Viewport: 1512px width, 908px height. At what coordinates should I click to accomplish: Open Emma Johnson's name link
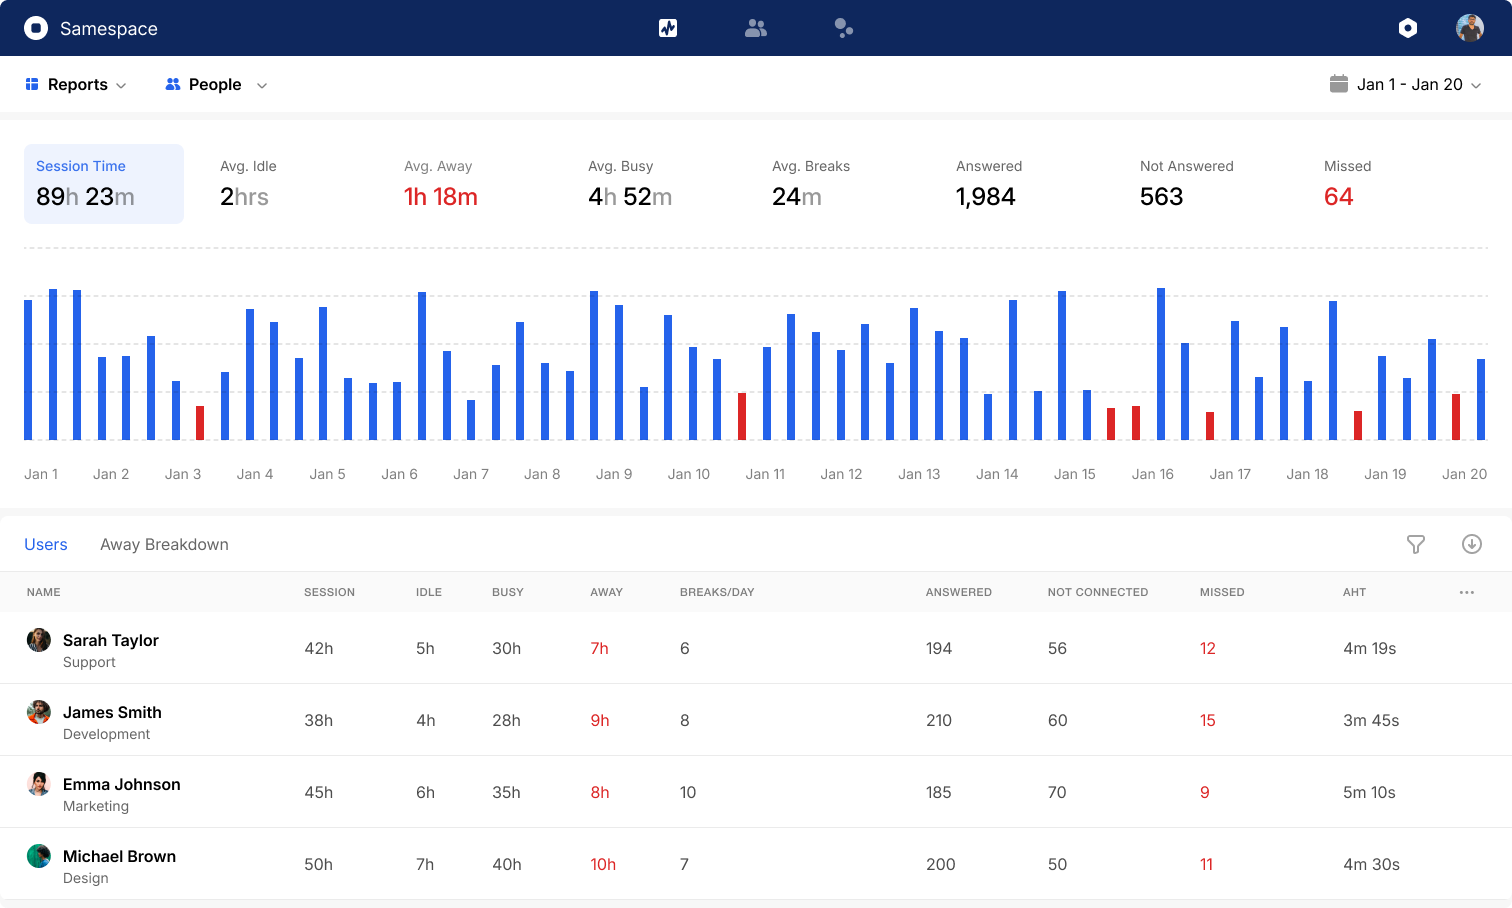[122, 784]
